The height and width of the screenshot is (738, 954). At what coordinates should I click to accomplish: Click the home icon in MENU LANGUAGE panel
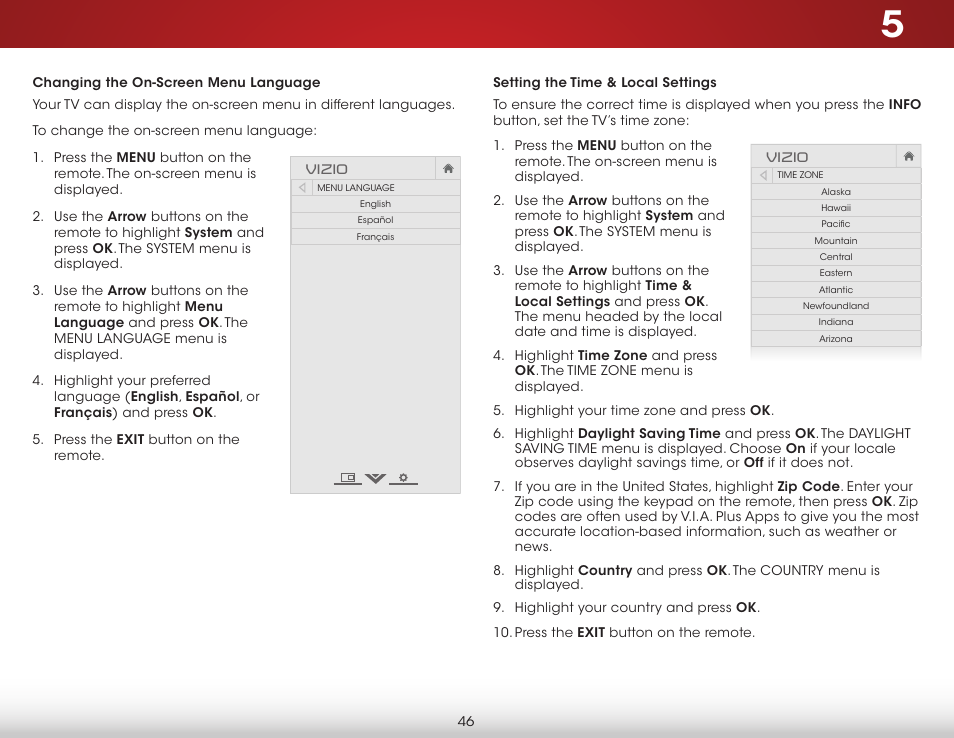[x=448, y=169]
